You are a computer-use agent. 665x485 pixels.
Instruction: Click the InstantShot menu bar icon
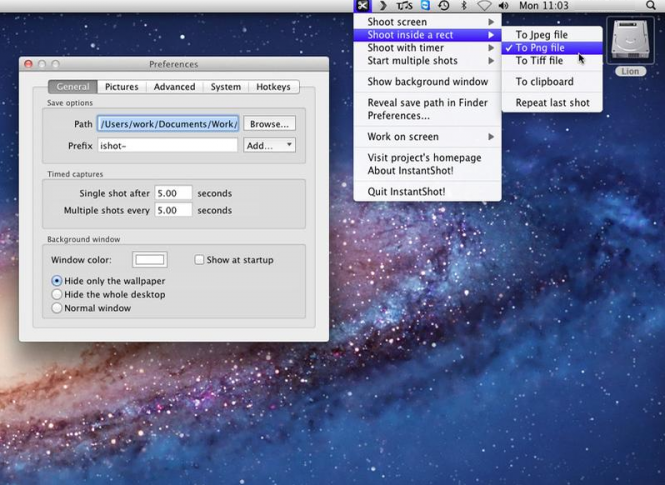(x=362, y=6)
